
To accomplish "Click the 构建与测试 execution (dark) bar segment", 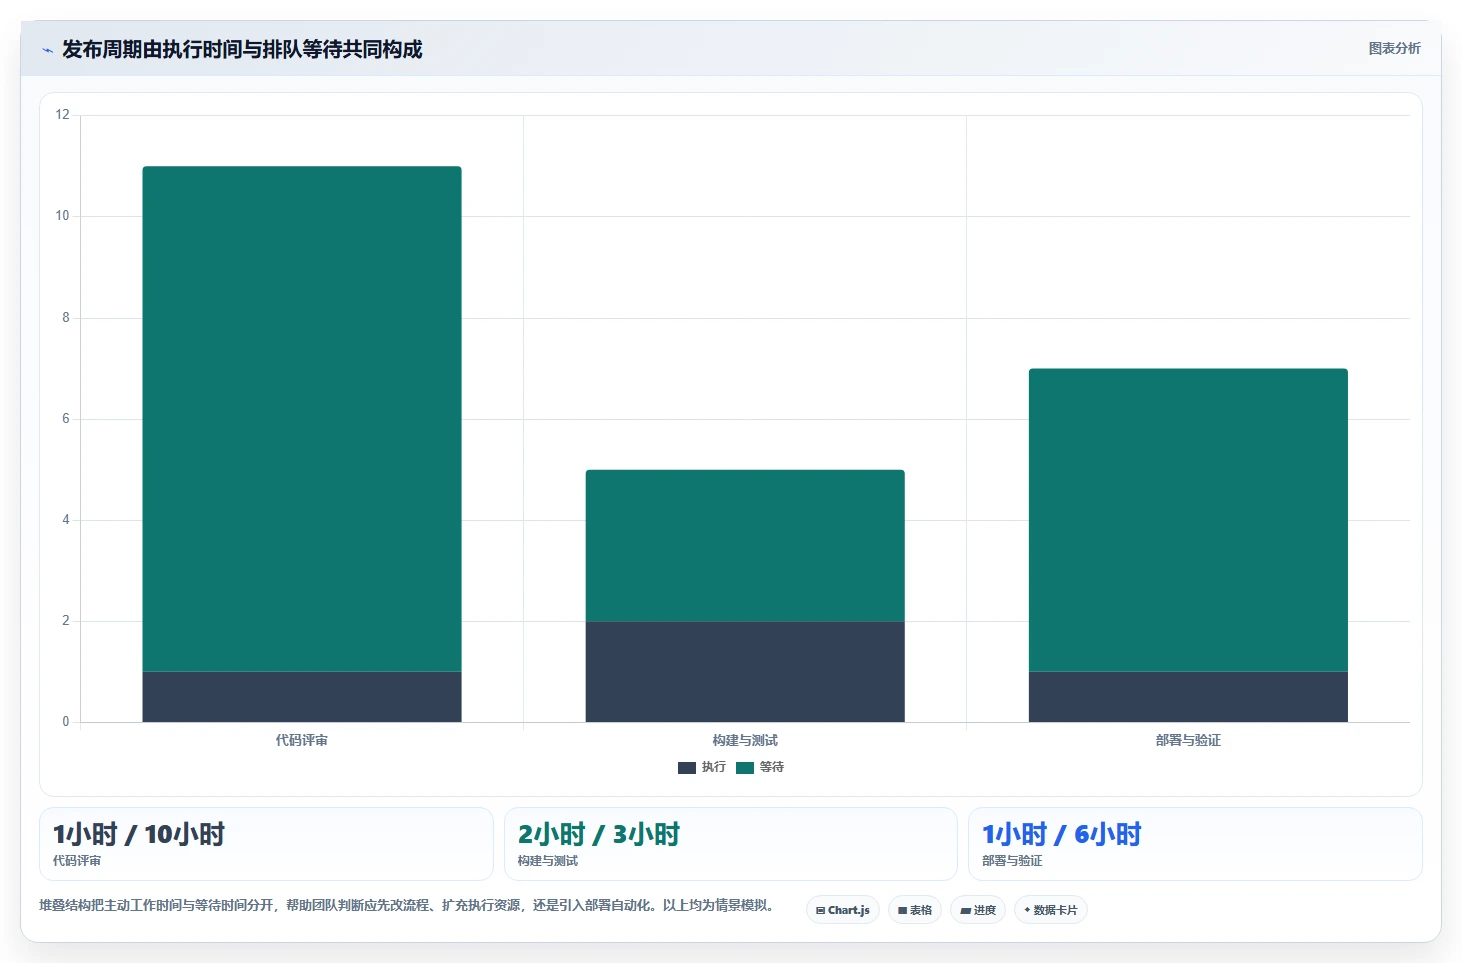I will [745, 671].
